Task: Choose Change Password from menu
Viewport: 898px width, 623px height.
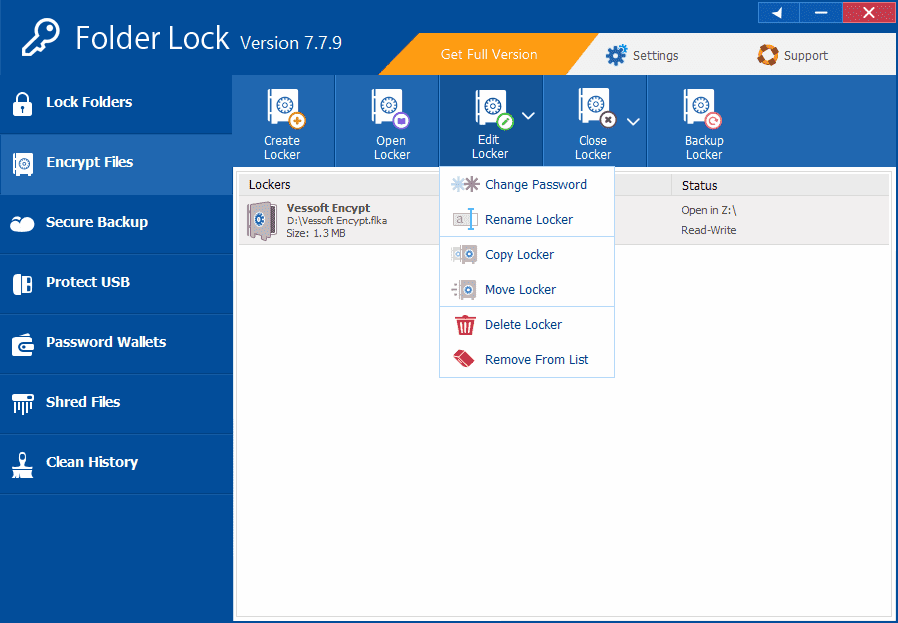Action: coord(527,184)
